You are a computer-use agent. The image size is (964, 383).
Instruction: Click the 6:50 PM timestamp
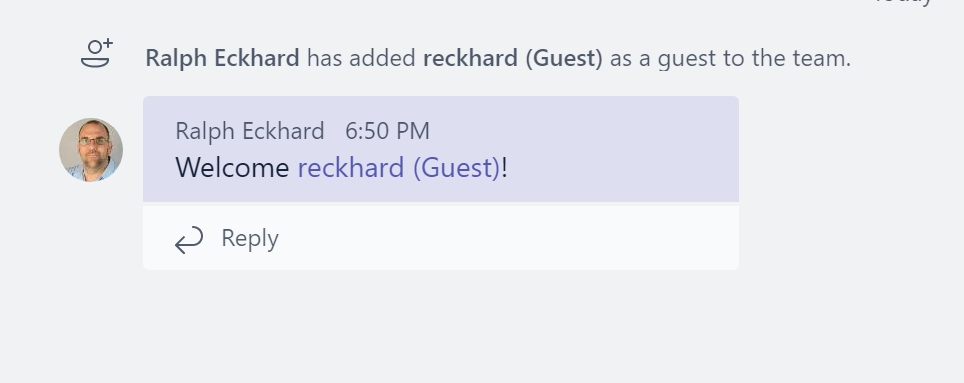387,131
